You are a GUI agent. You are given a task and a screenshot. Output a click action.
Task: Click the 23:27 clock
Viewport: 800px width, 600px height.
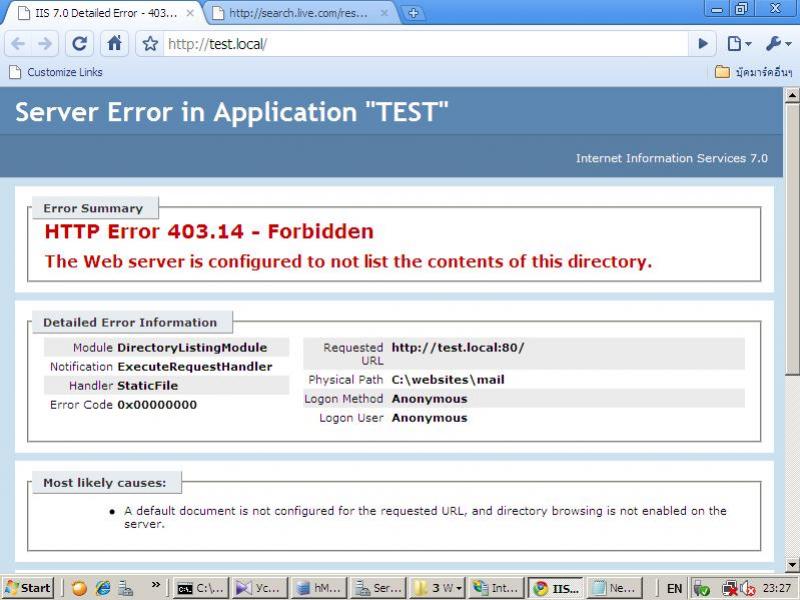777,588
